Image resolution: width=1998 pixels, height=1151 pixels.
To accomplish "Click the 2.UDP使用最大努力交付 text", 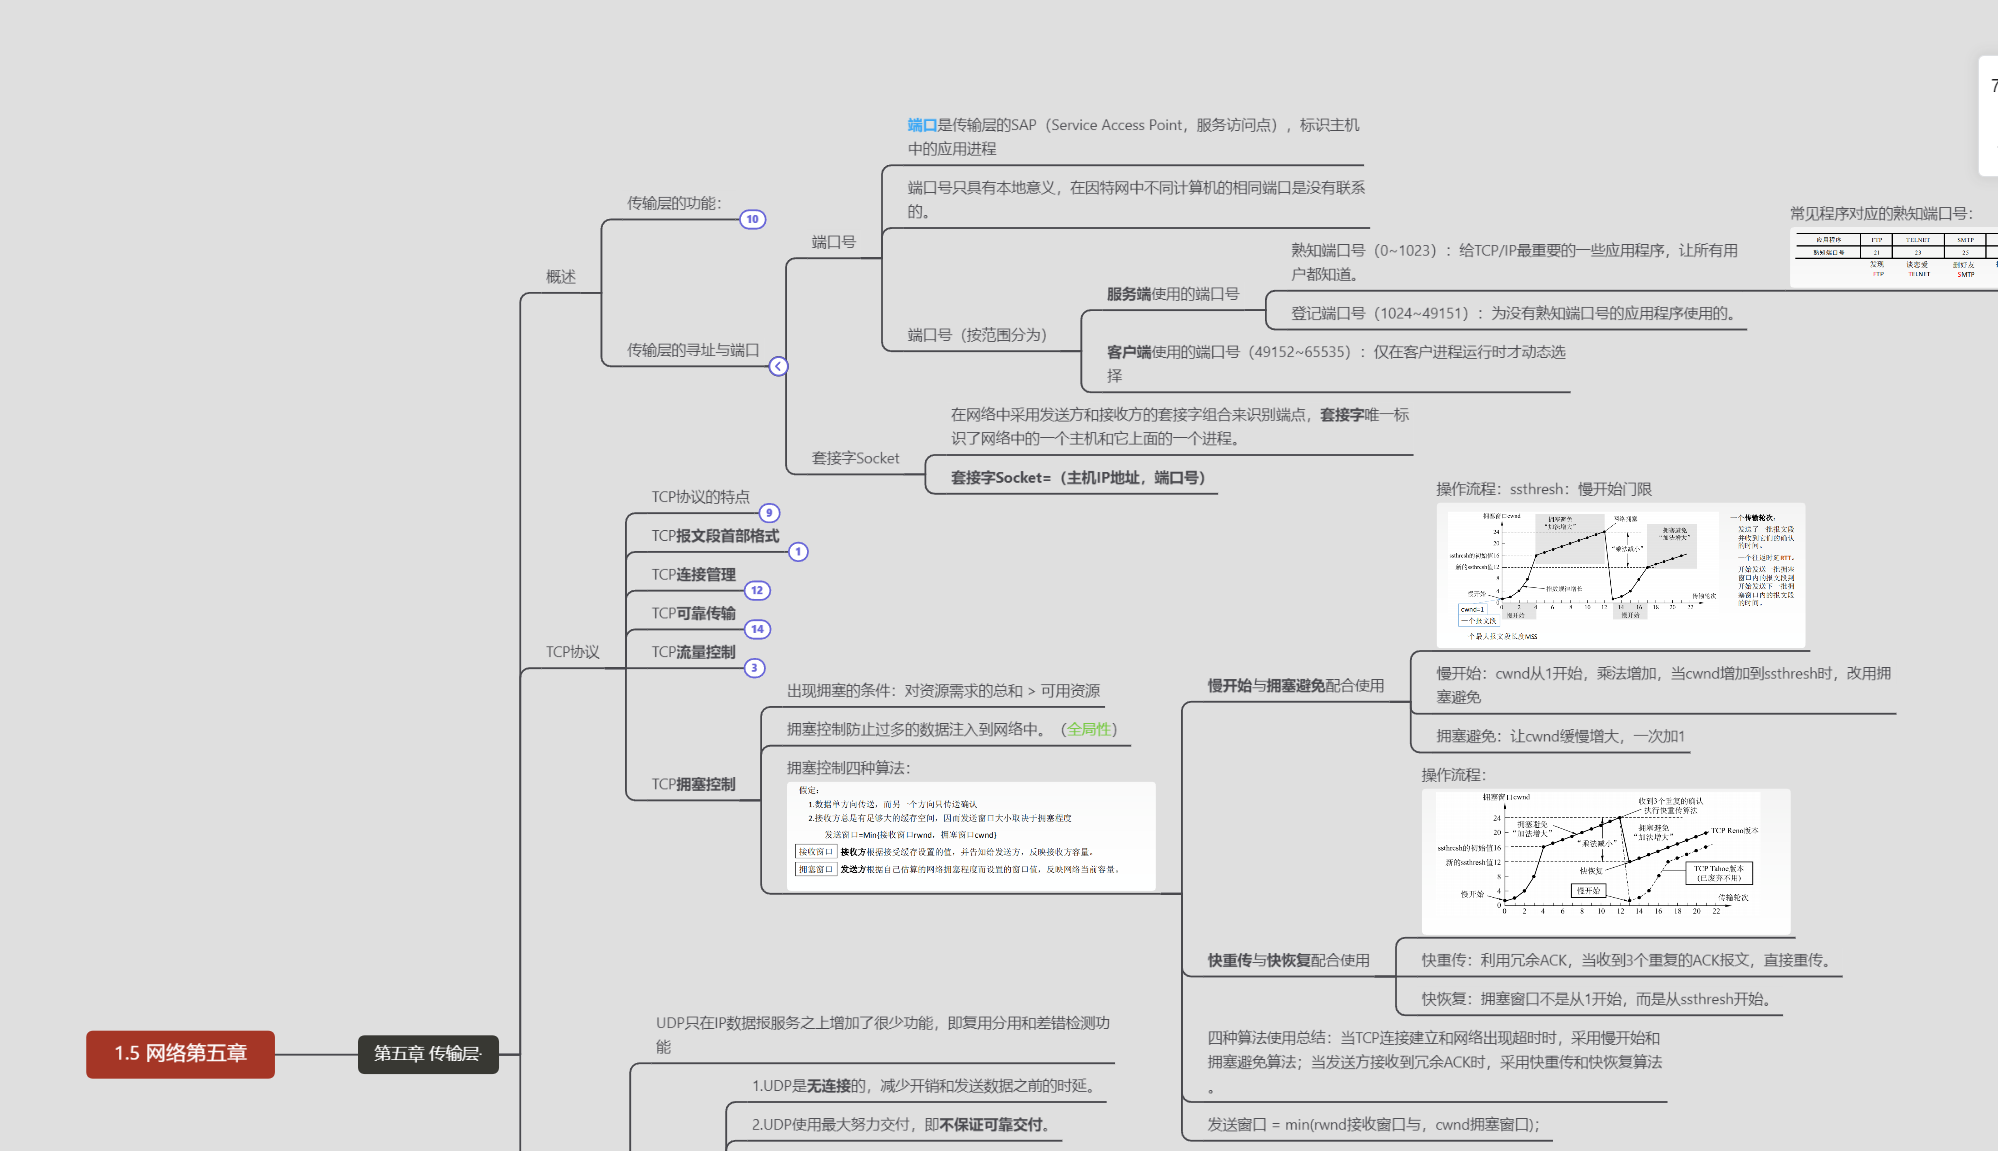I will pos(902,1125).
